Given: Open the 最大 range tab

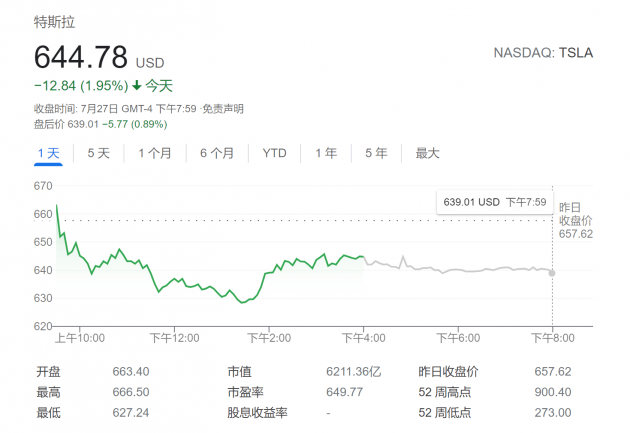Looking at the screenshot, I should click(428, 153).
